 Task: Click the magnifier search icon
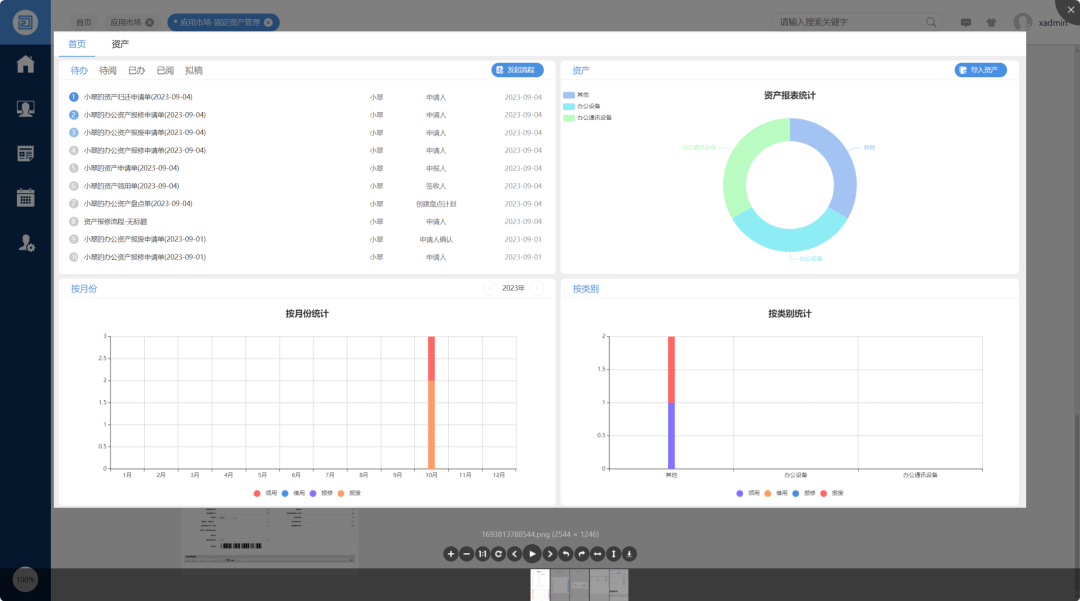[931, 22]
